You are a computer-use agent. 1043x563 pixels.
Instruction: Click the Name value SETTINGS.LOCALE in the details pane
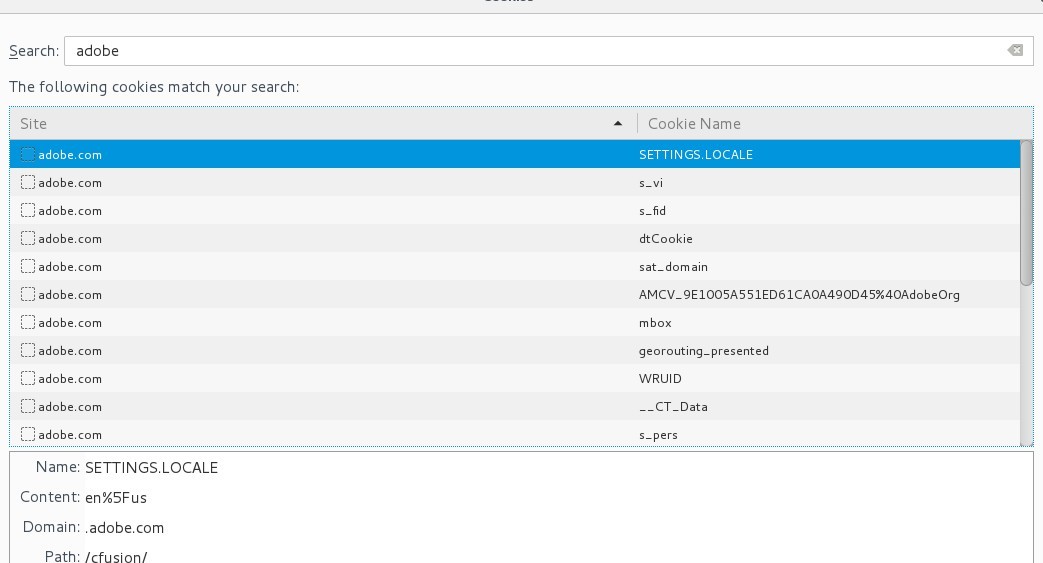coord(151,468)
